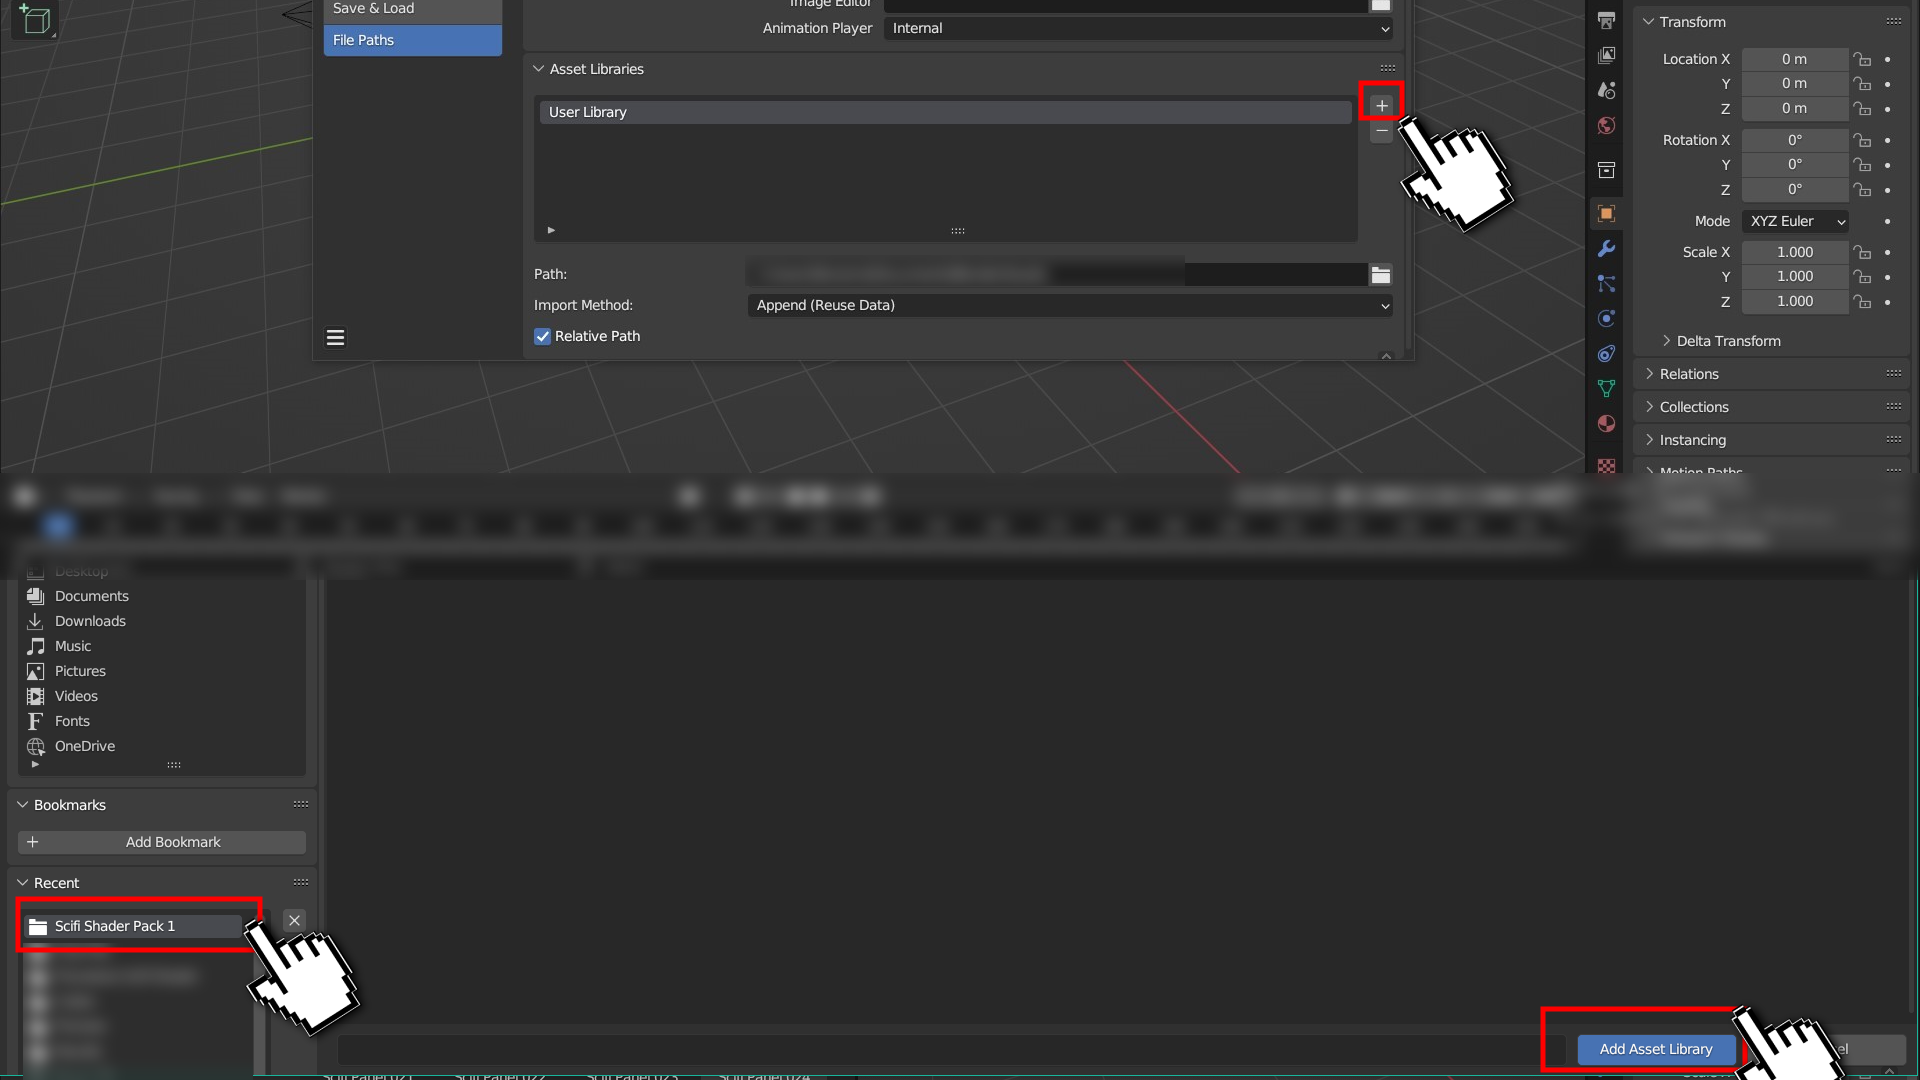Toggle the Scale Z lock icon
Viewport: 1920px width, 1080px height.
[x=1862, y=302]
